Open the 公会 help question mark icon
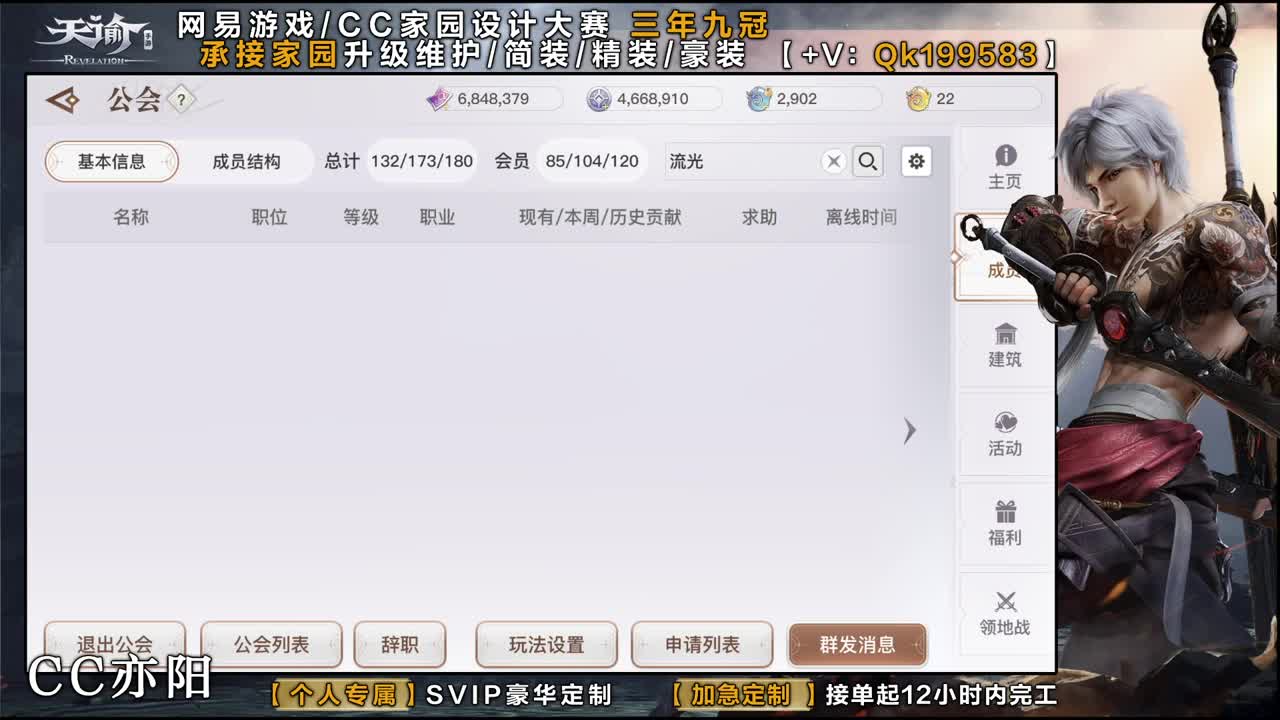The width and height of the screenshot is (1280, 720). point(180,99)
